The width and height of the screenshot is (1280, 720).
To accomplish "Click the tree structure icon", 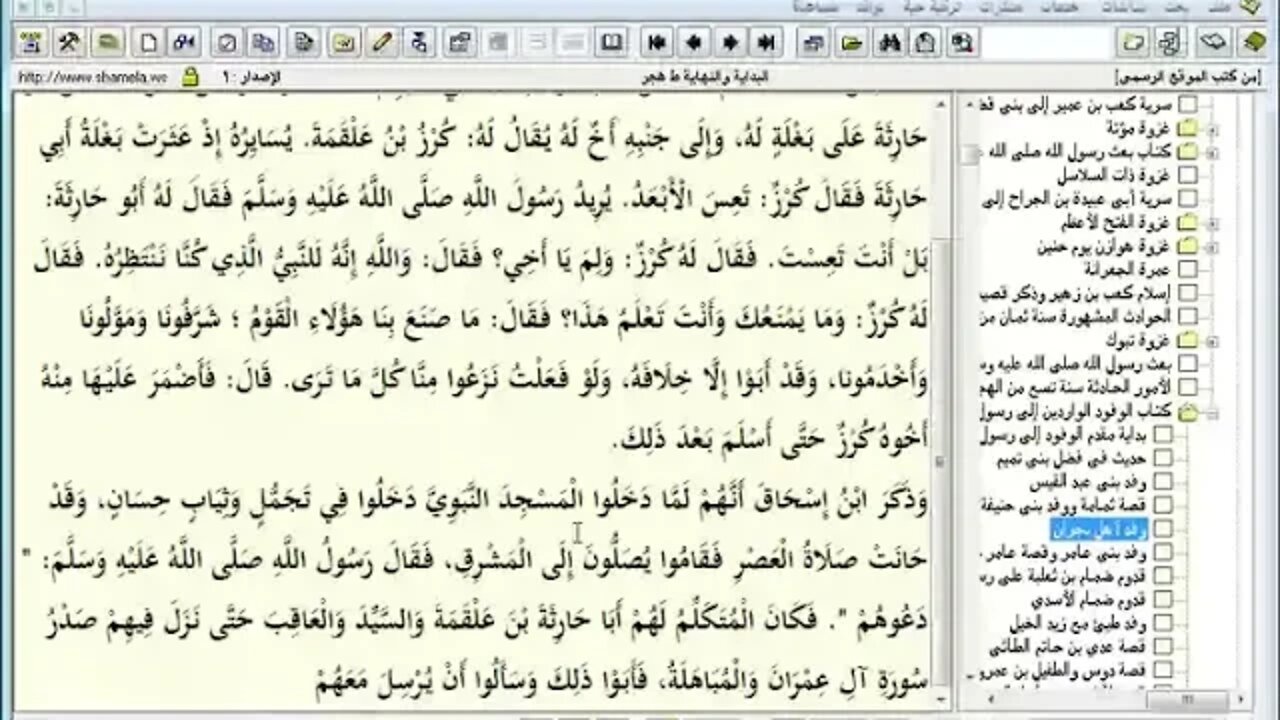I will (x=1170, y=42).
